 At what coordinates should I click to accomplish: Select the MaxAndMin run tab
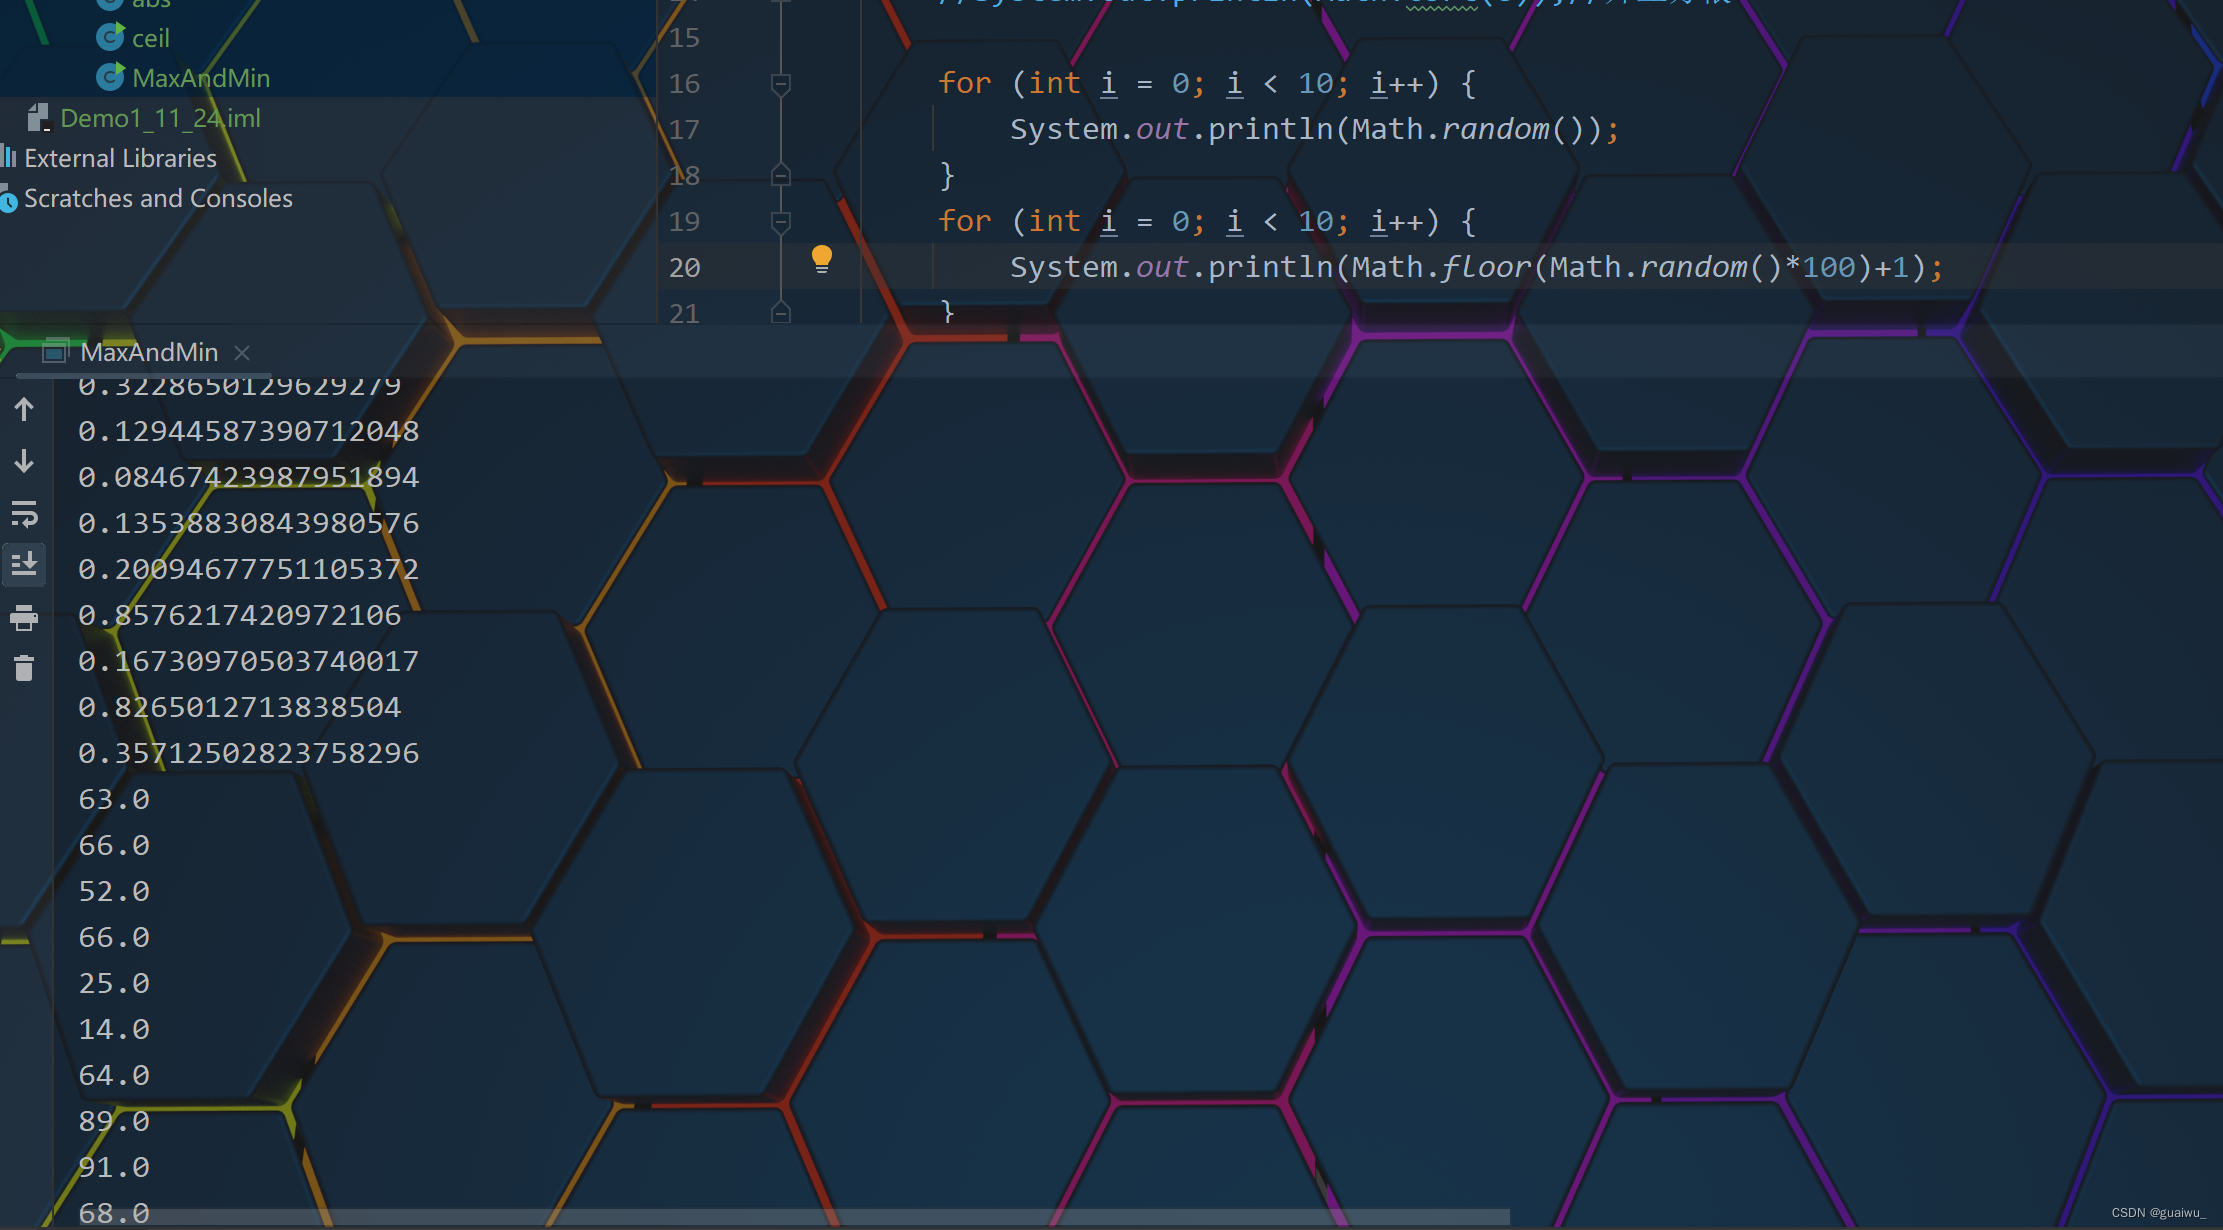[149, 352]
